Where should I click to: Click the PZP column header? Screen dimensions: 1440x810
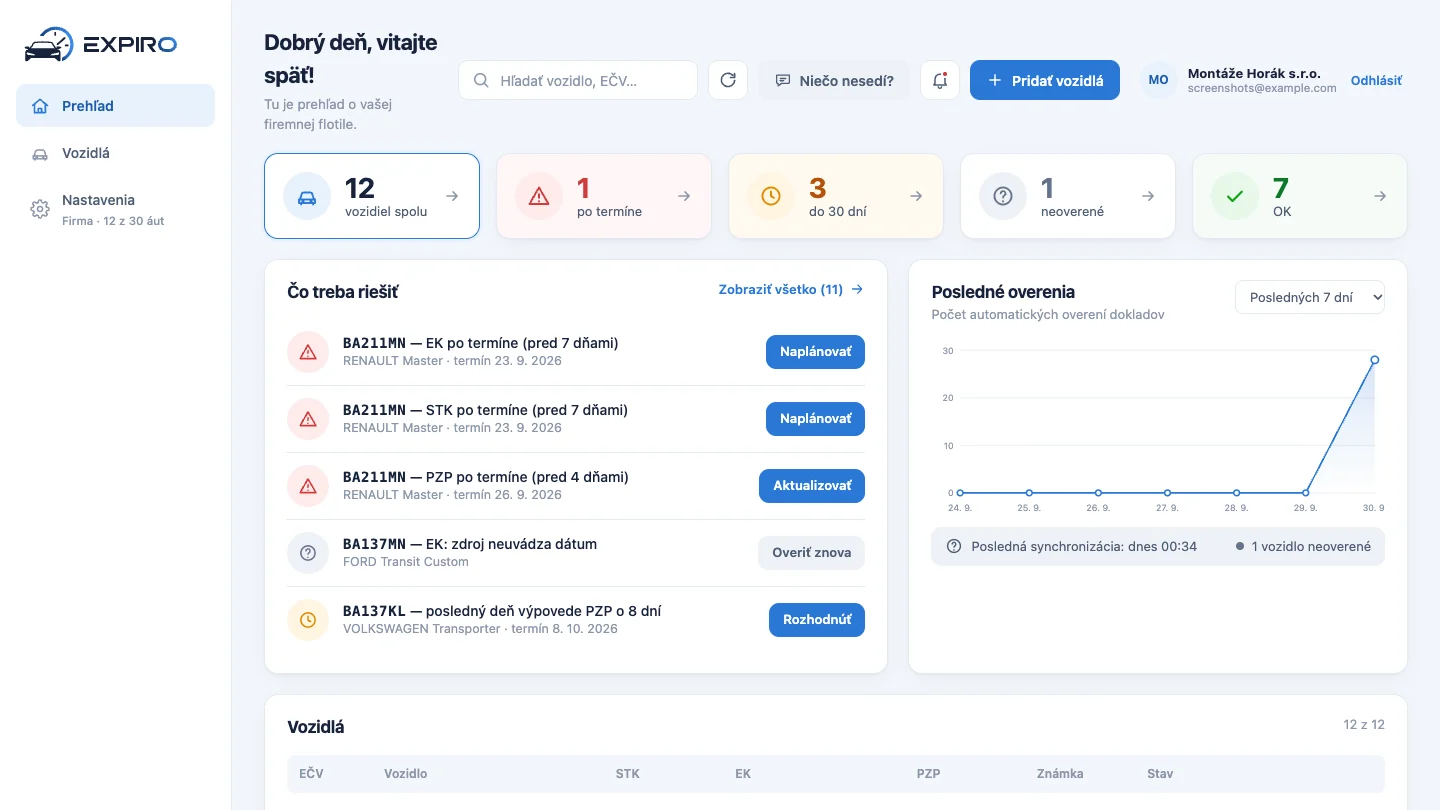pos(928,773)
